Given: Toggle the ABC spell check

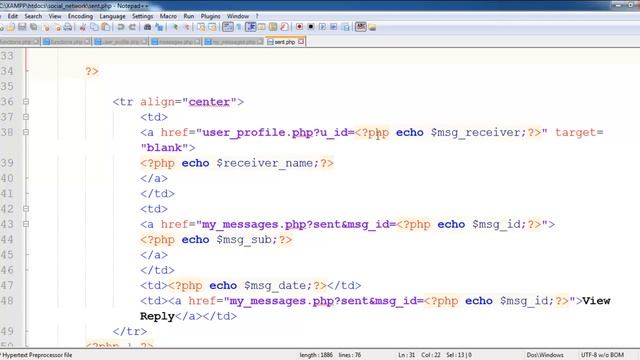Looking at the screenshot, I should click(361, 27).
